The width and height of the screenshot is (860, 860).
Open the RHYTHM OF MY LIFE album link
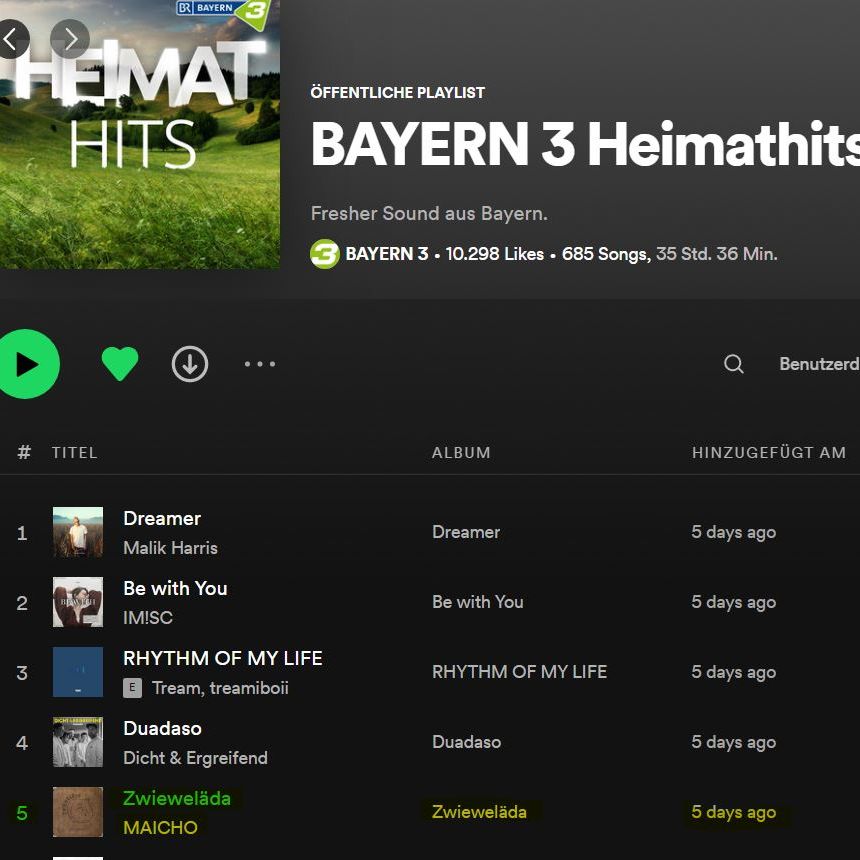tap(519, 672)
